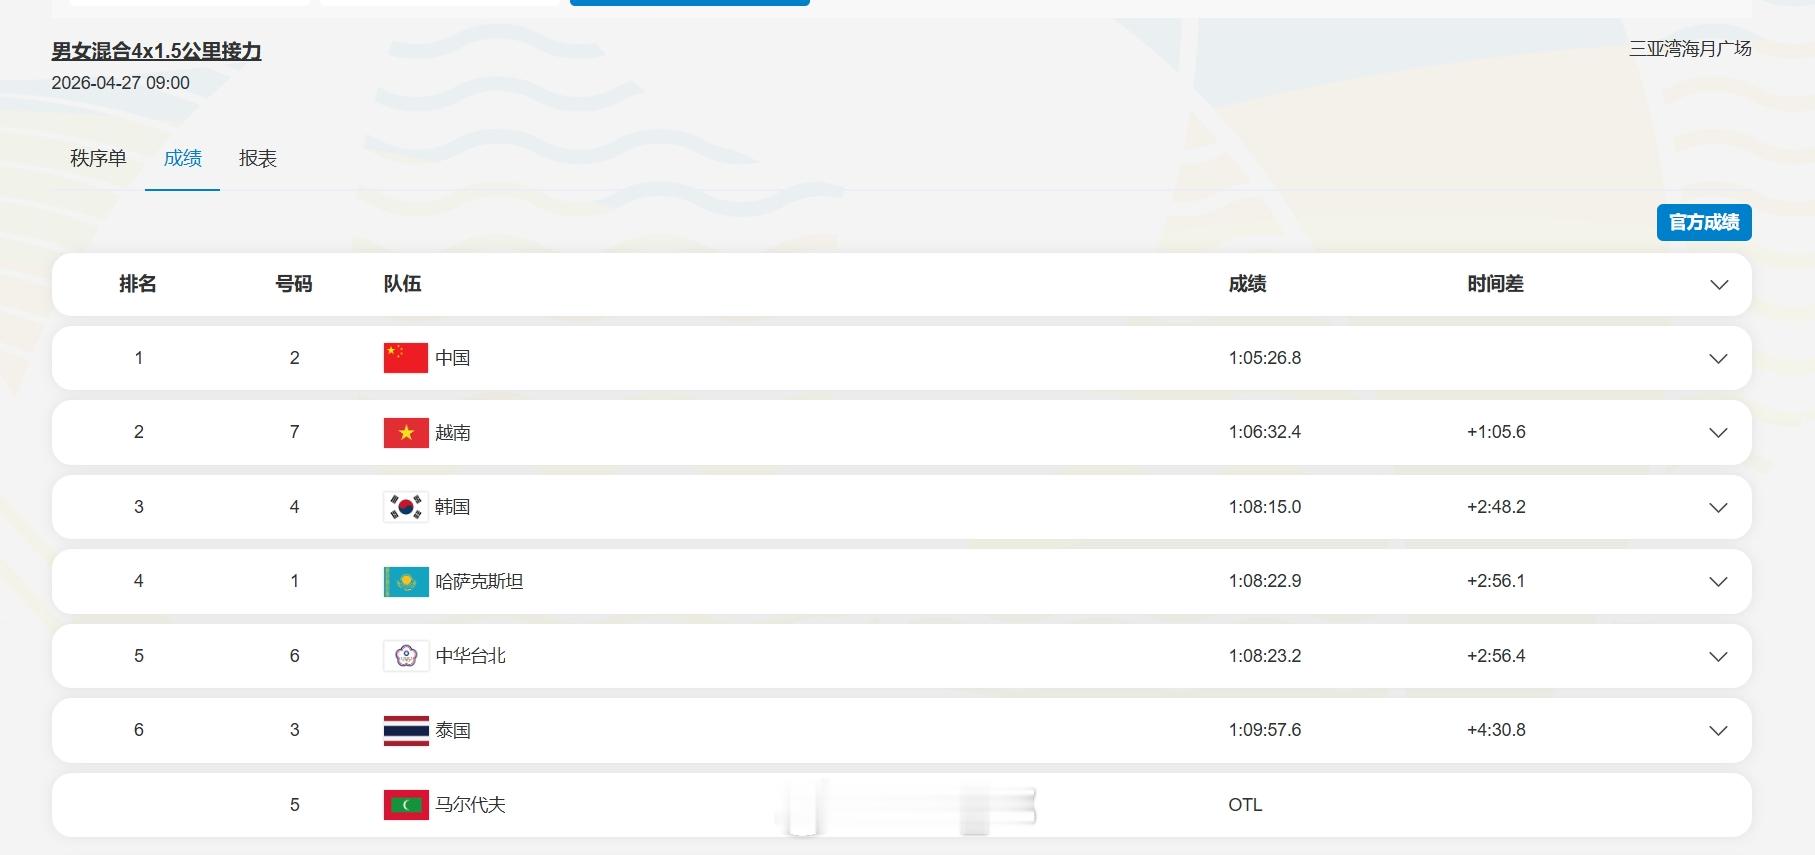Click team name 越南

point(453,433)
